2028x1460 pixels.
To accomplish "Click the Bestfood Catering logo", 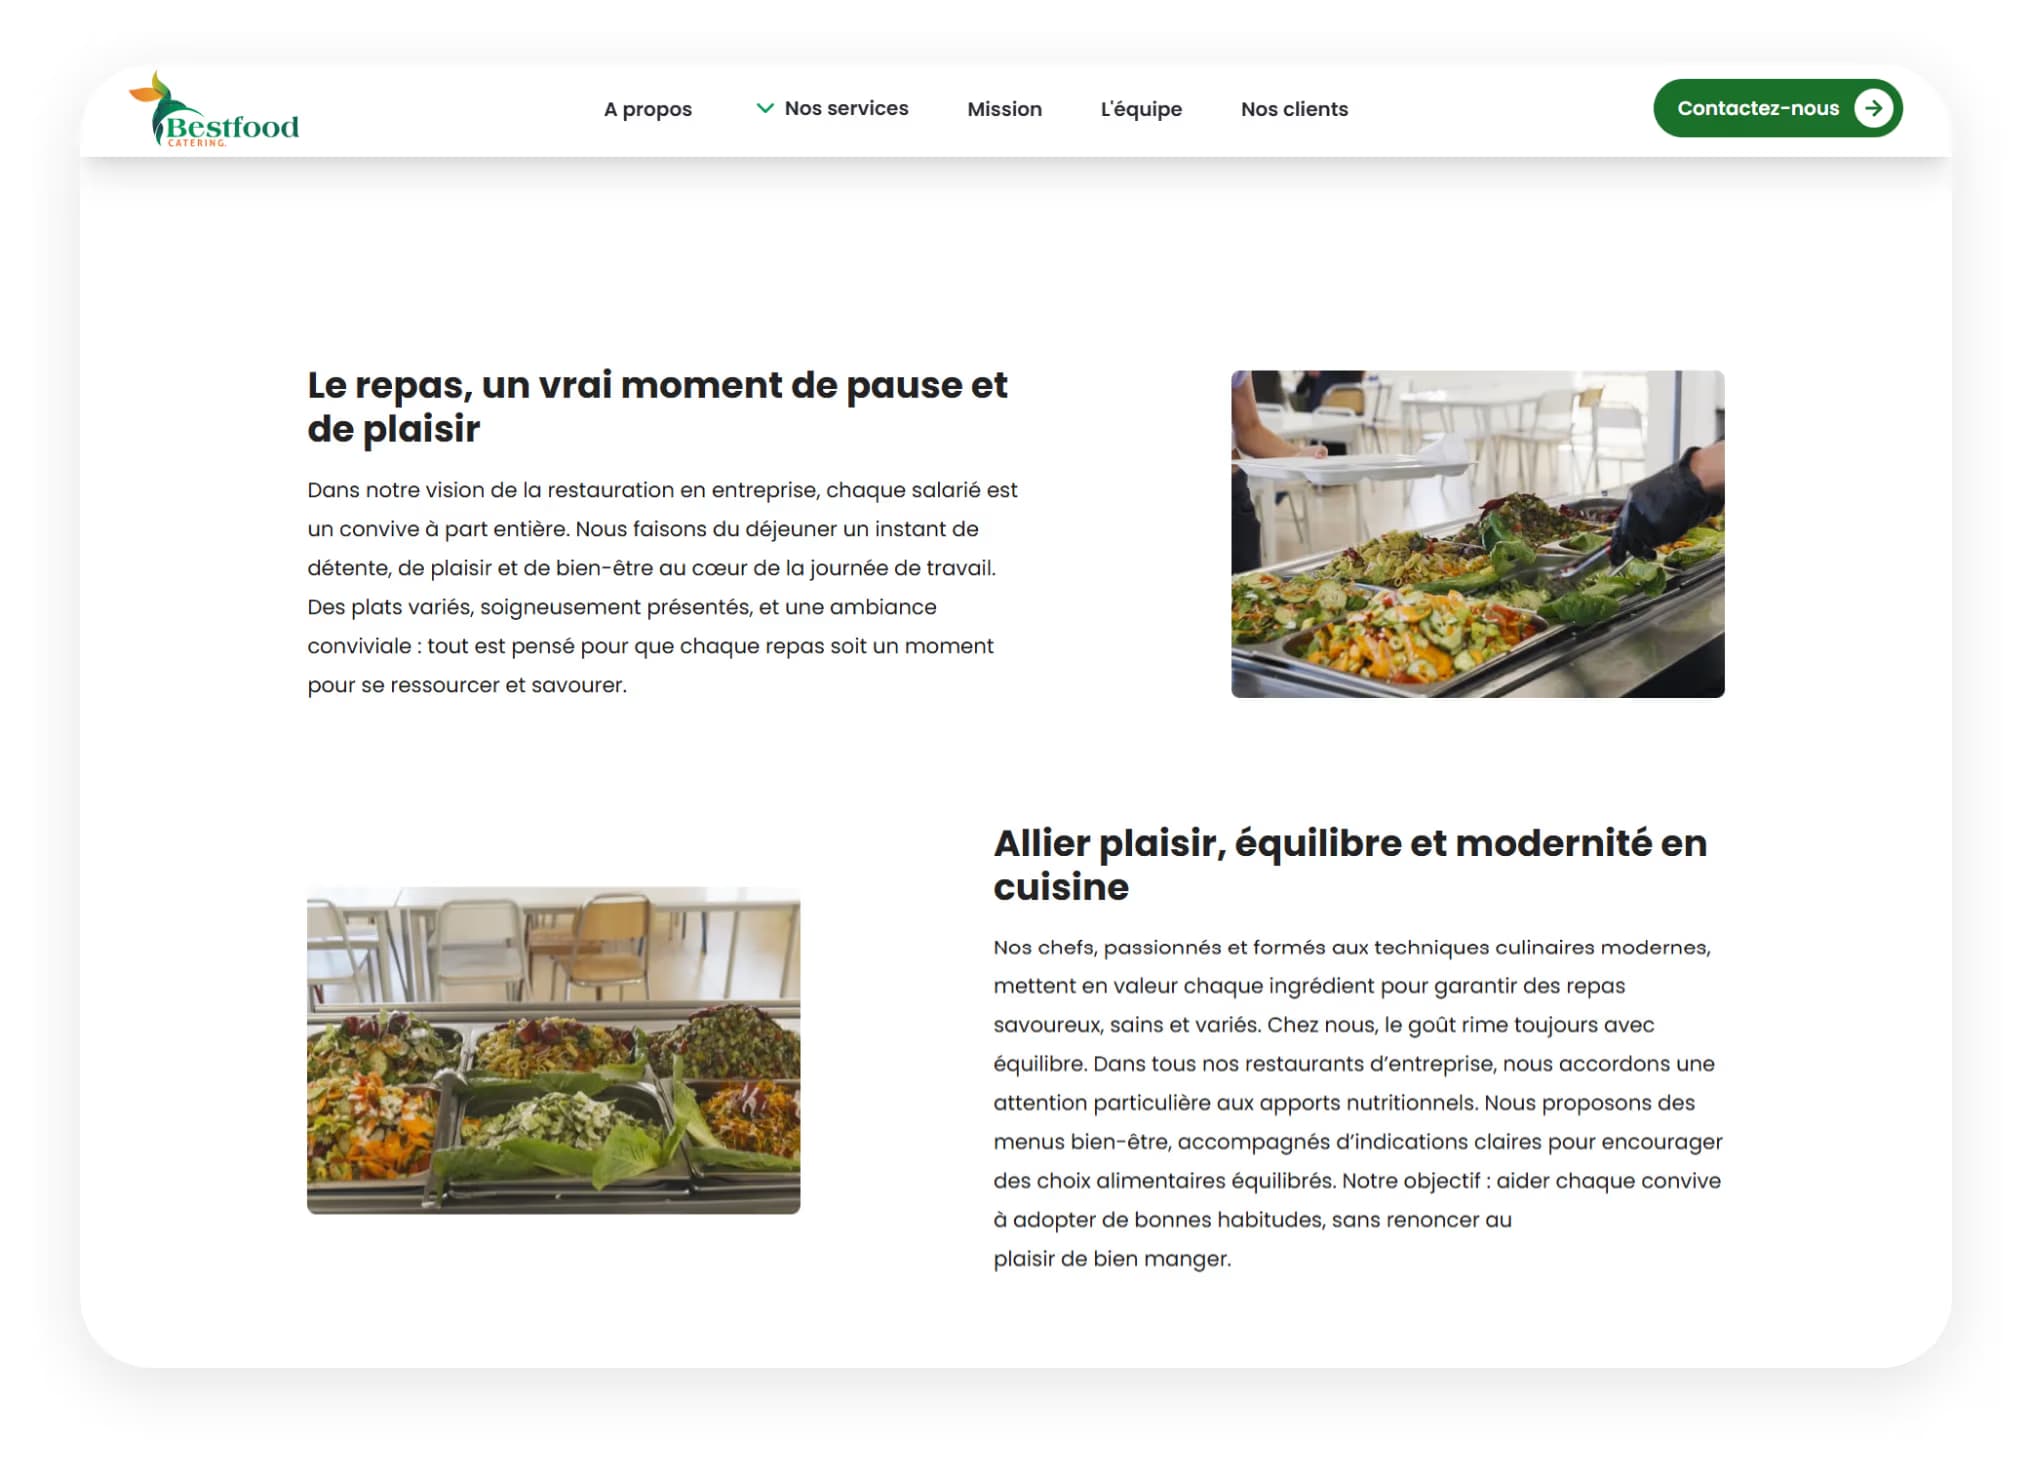I will [214, 109].
